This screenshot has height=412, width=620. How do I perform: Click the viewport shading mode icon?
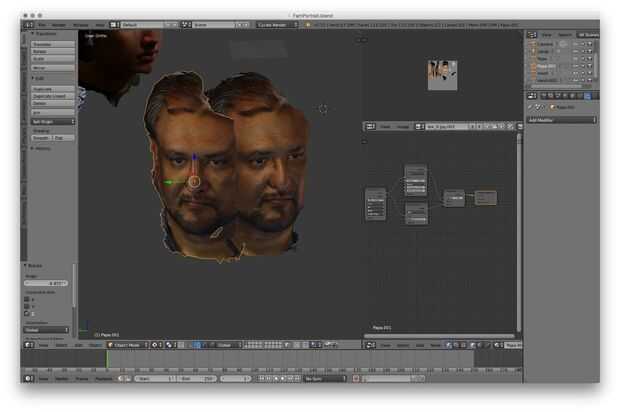(156, 345)
